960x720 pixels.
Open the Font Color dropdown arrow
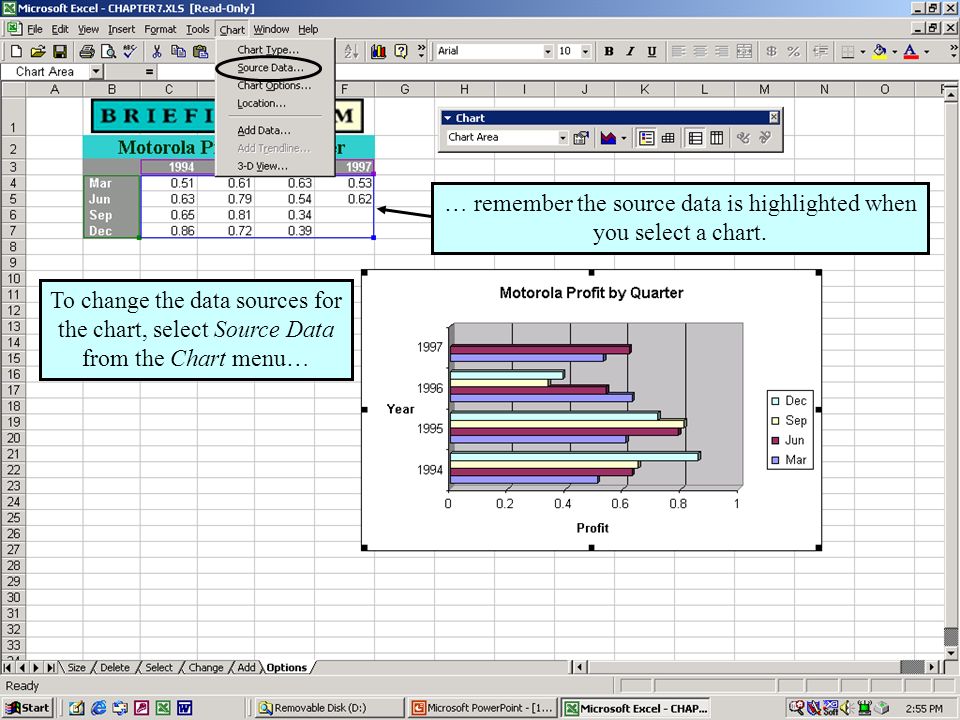[927, 51]
